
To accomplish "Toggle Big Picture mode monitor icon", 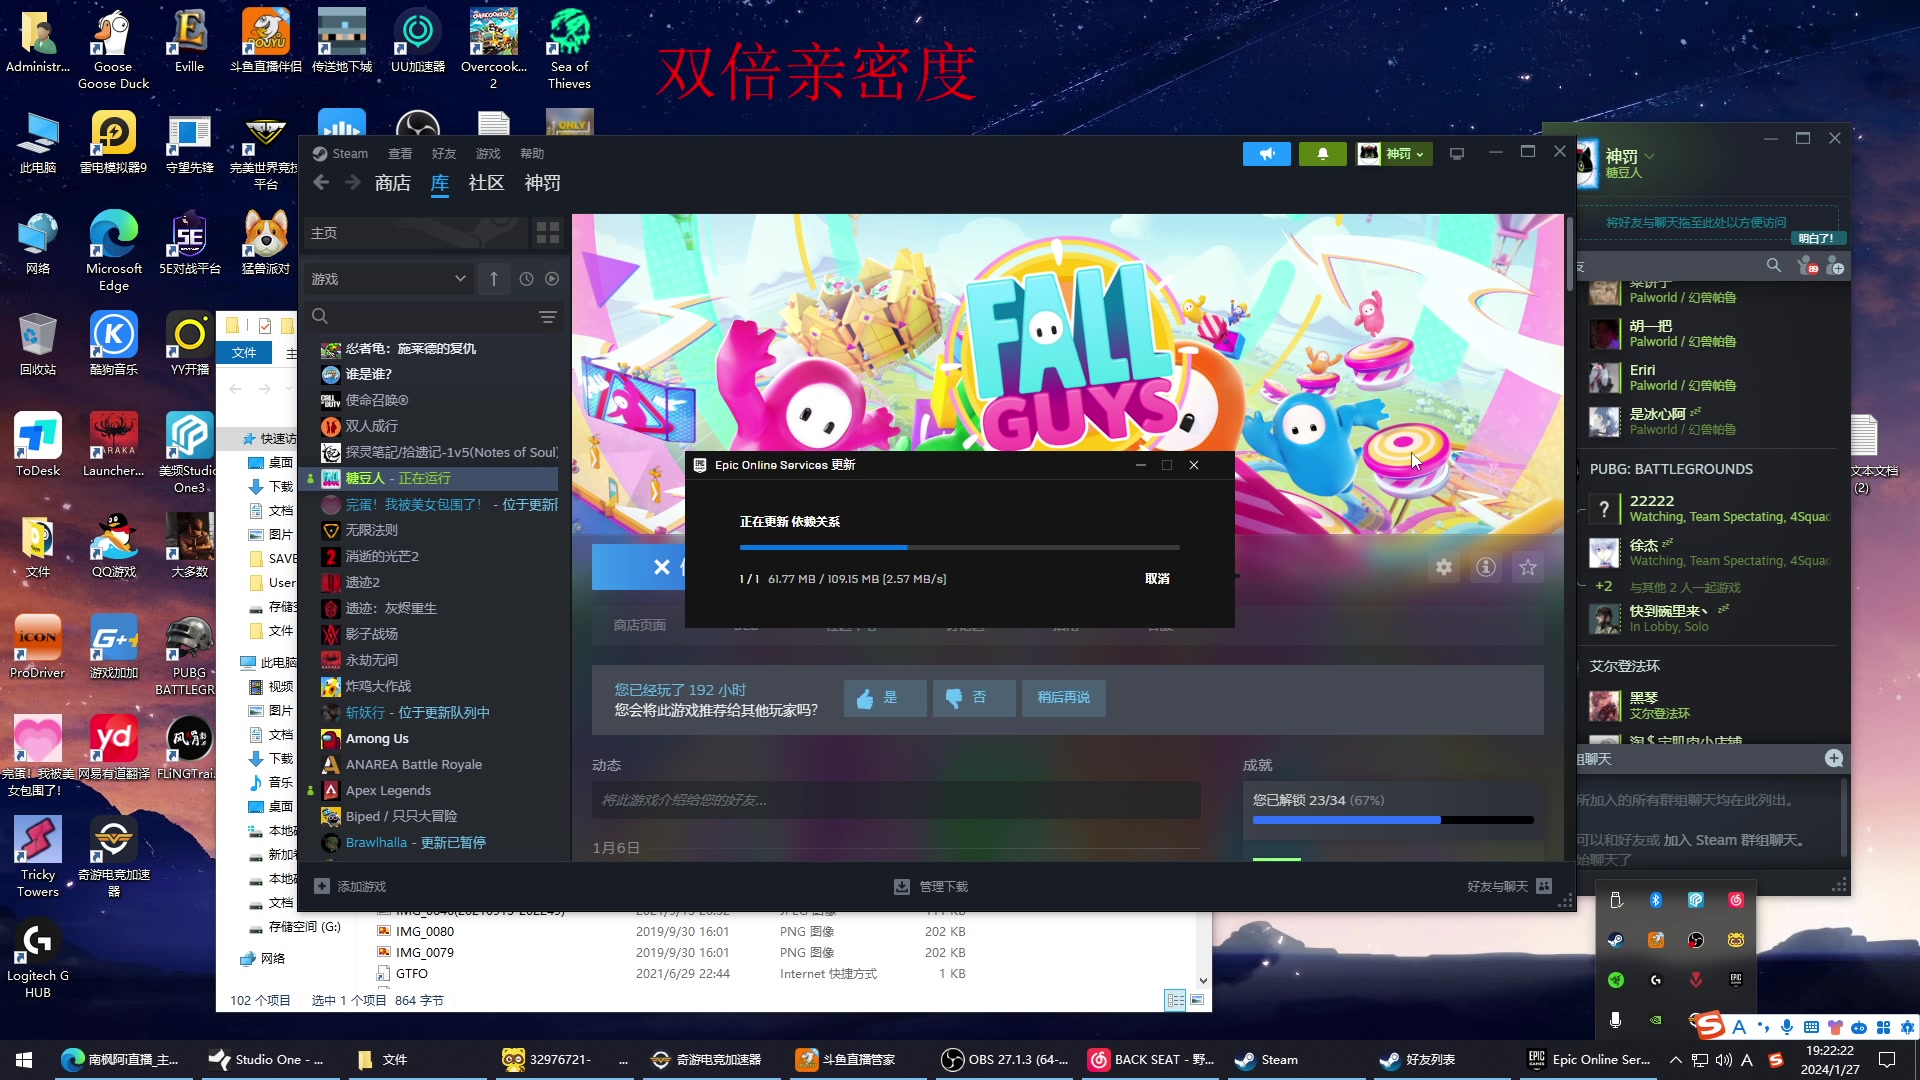I will coord(1457,154).
